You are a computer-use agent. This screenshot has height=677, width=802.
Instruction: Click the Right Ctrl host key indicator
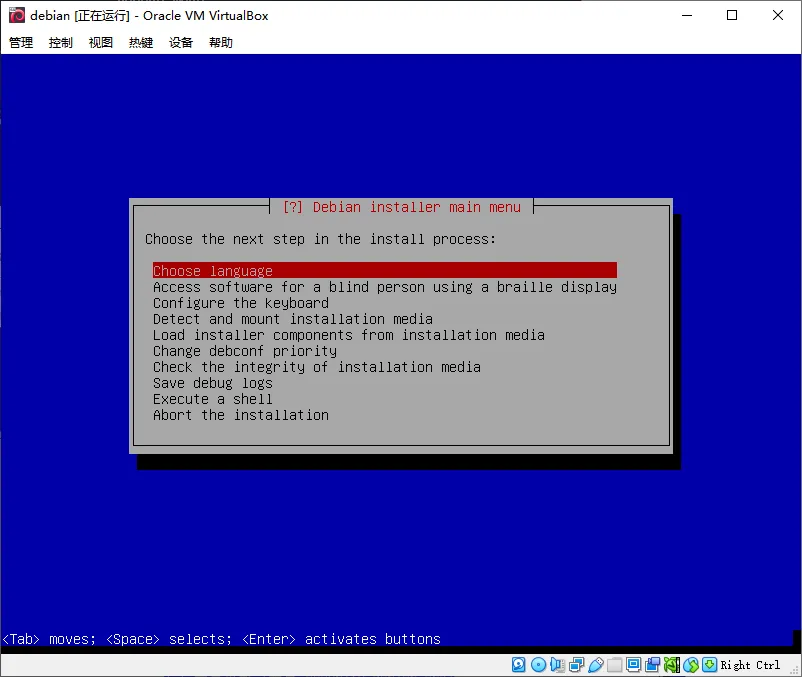click(750, 665)
